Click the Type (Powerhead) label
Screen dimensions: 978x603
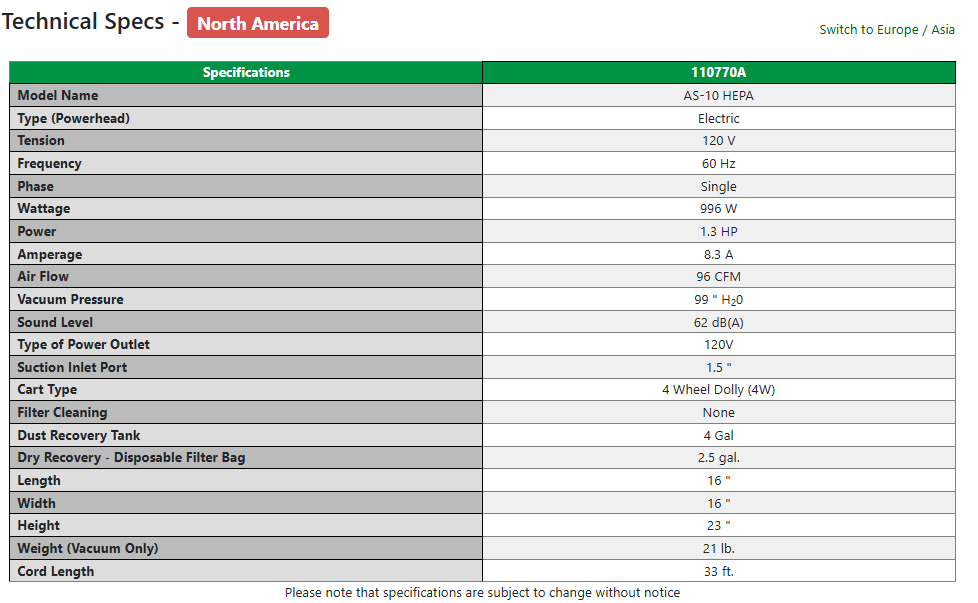pyautogui.click(x=74, y=118)
